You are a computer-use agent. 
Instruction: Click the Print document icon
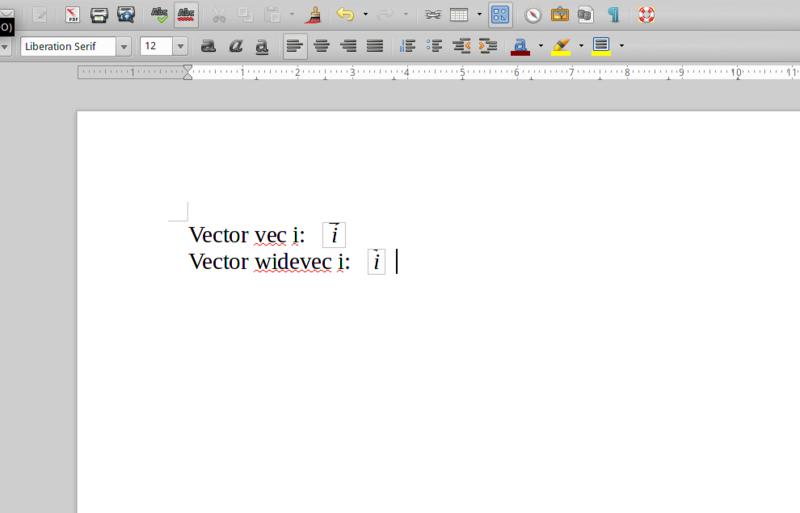[x=99, y=15]
